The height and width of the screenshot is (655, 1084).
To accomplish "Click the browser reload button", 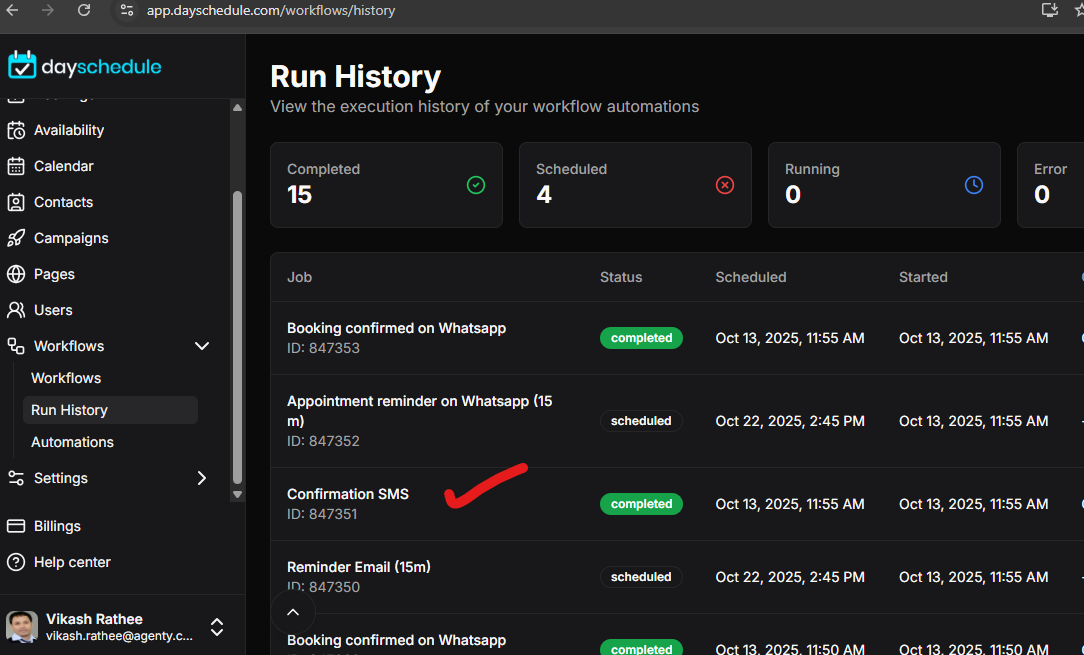I will (84, 10).
